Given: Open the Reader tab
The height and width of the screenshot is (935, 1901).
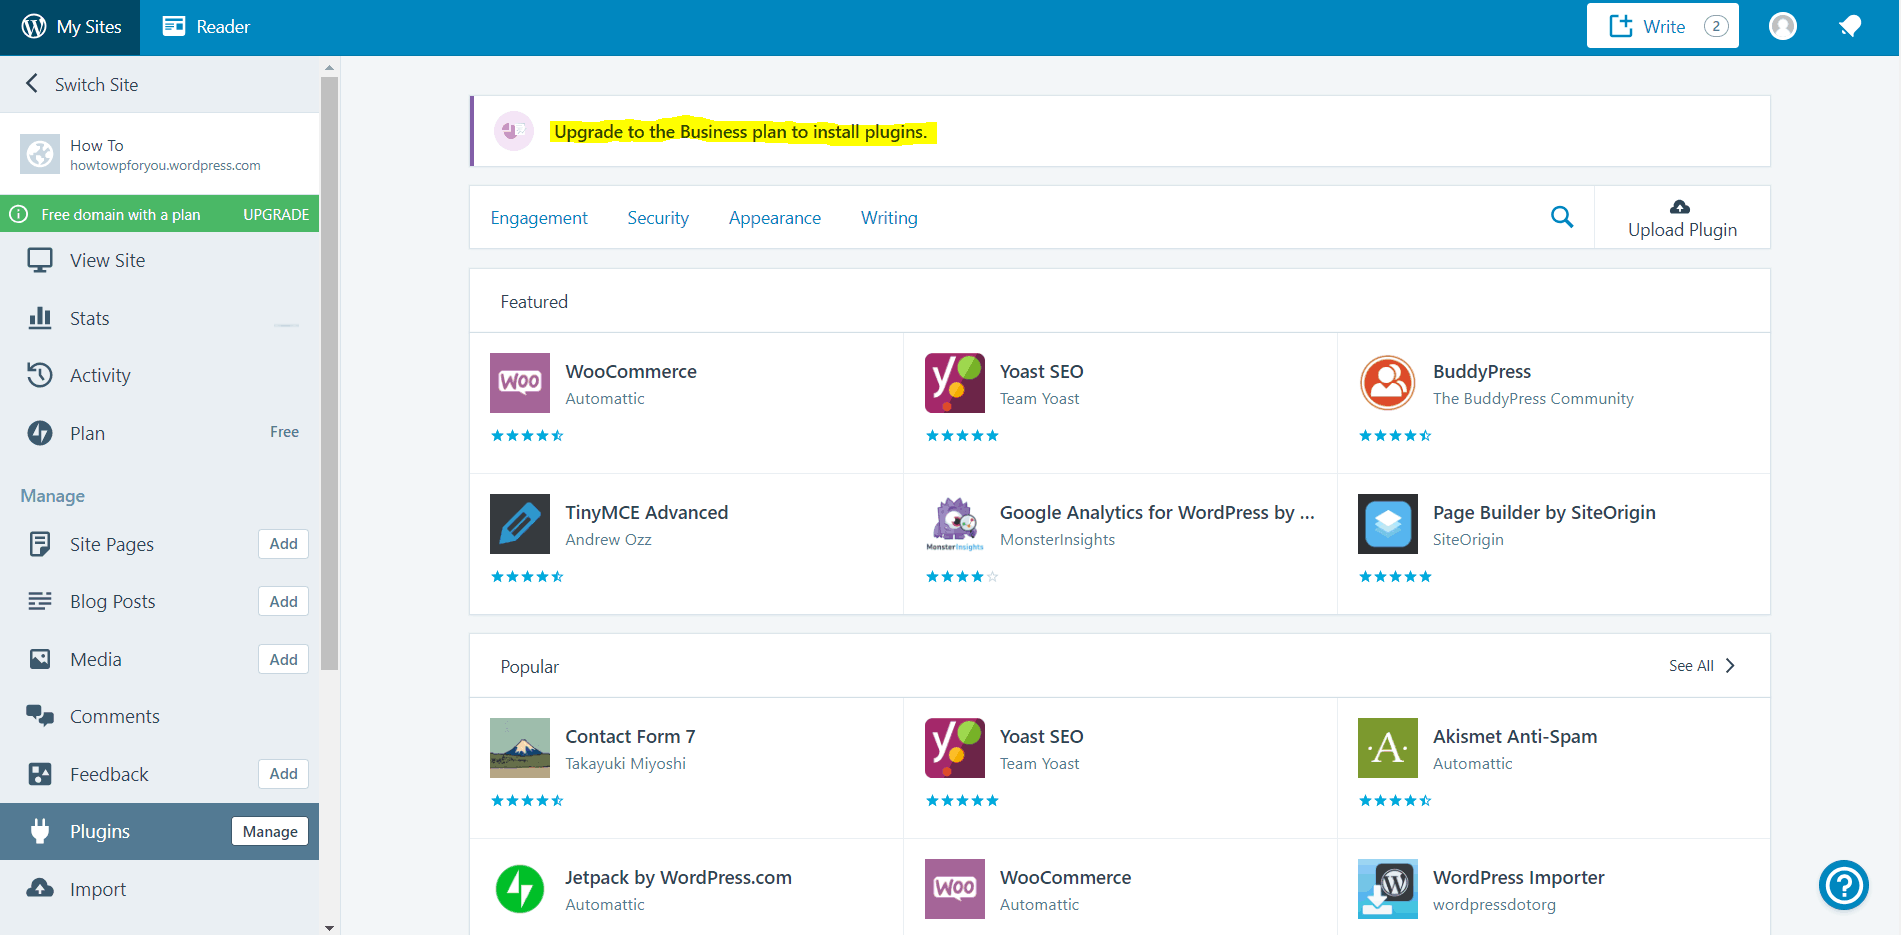Looking at the screenshot, I should coord(206,27).
